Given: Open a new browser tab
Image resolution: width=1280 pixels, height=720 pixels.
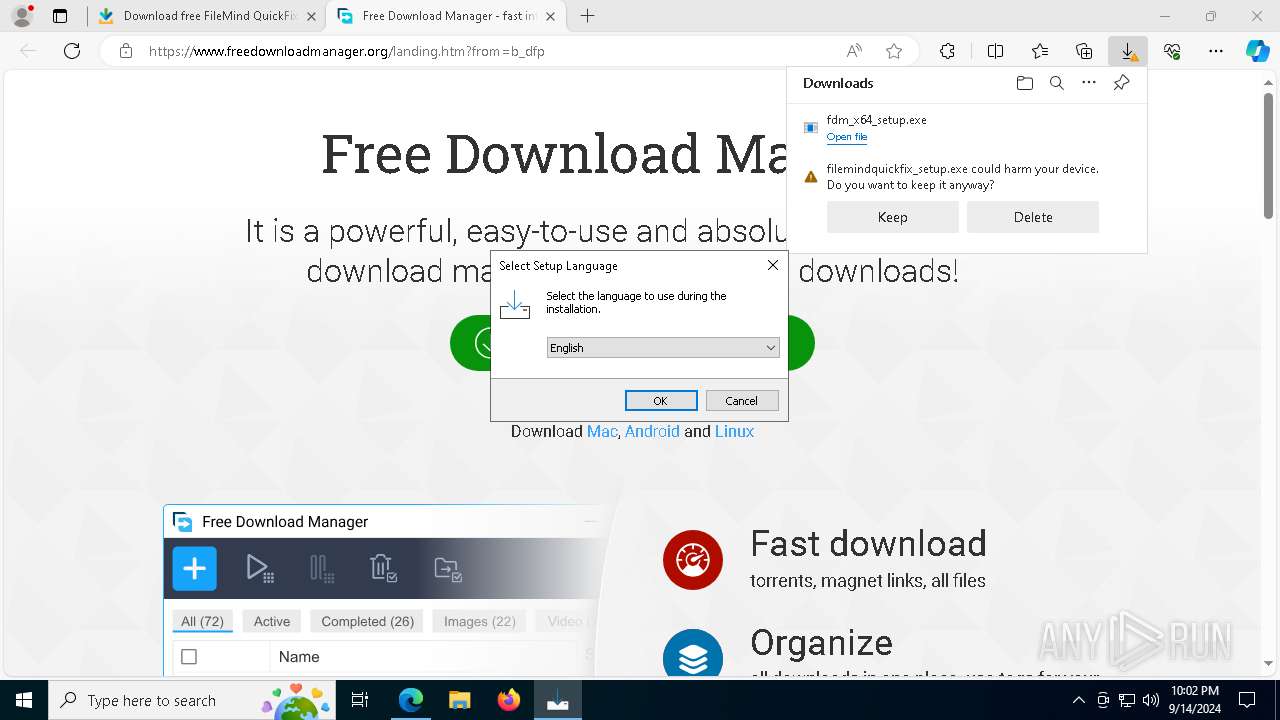Looking at the screenshot, I should (588, 16).
